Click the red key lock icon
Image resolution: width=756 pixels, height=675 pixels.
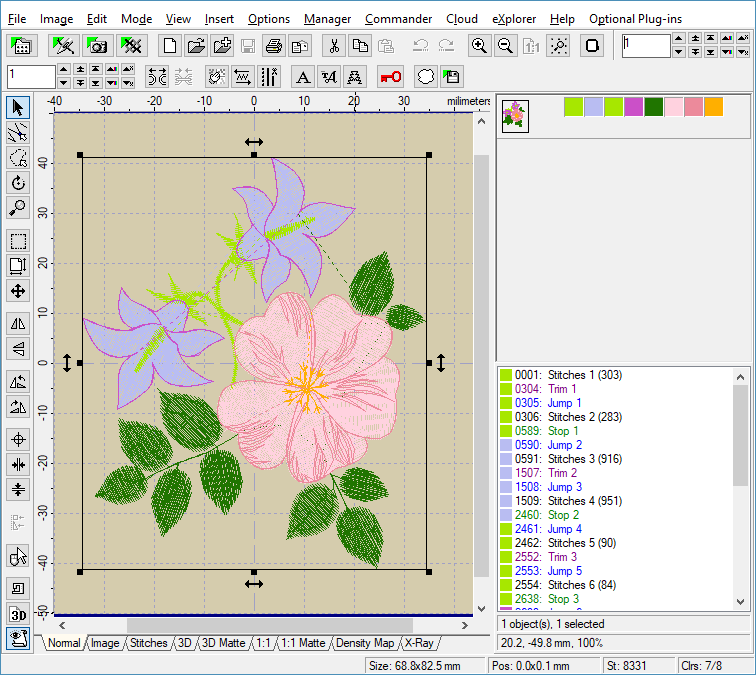(x=391, y=77)
